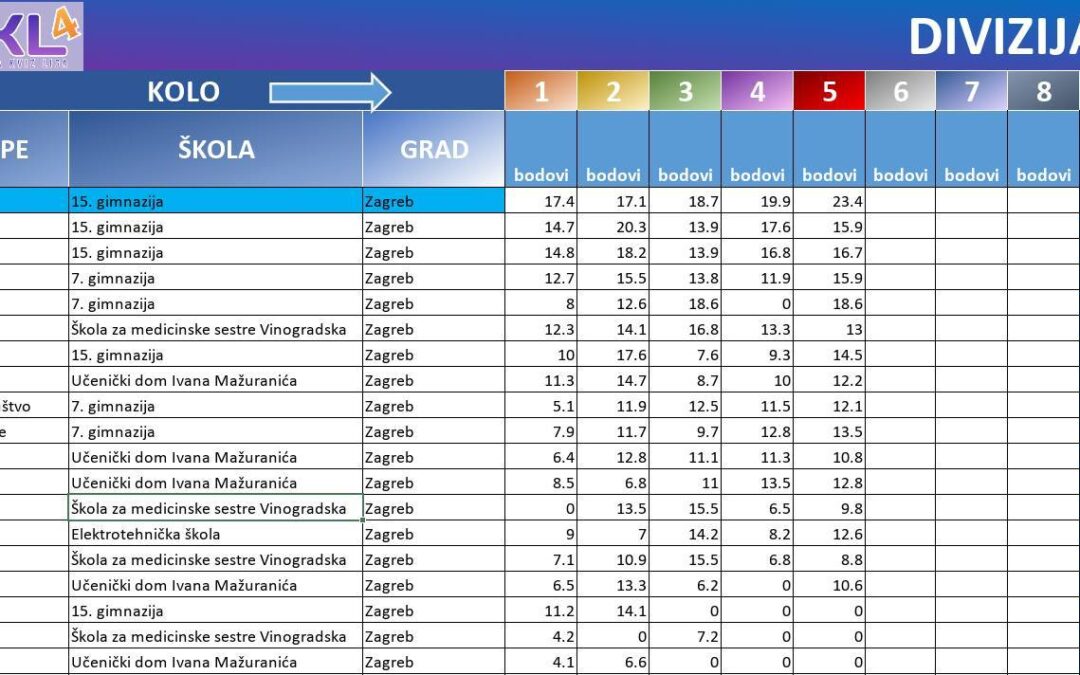1080x675 pixels.
Task: Click the blue arrow next to KOLO
Action: pyautogui.click(x=330, y=91)
